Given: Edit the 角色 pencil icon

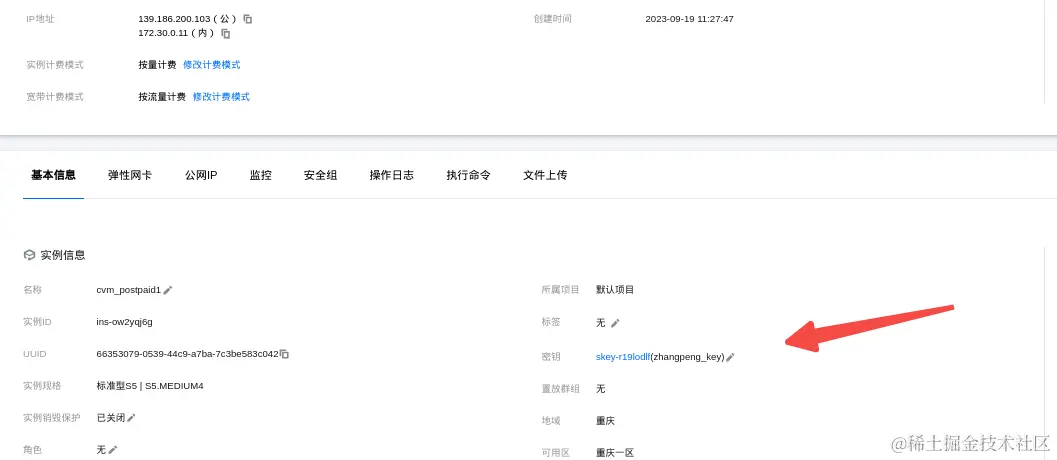Looking at the screenshot, I should [113, 450].
